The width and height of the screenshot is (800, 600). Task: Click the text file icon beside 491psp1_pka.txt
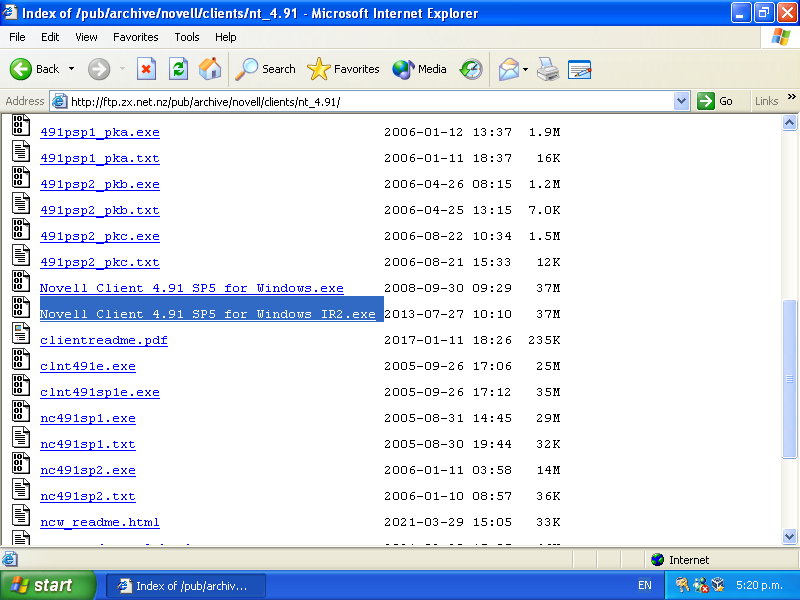coord(21,152)
